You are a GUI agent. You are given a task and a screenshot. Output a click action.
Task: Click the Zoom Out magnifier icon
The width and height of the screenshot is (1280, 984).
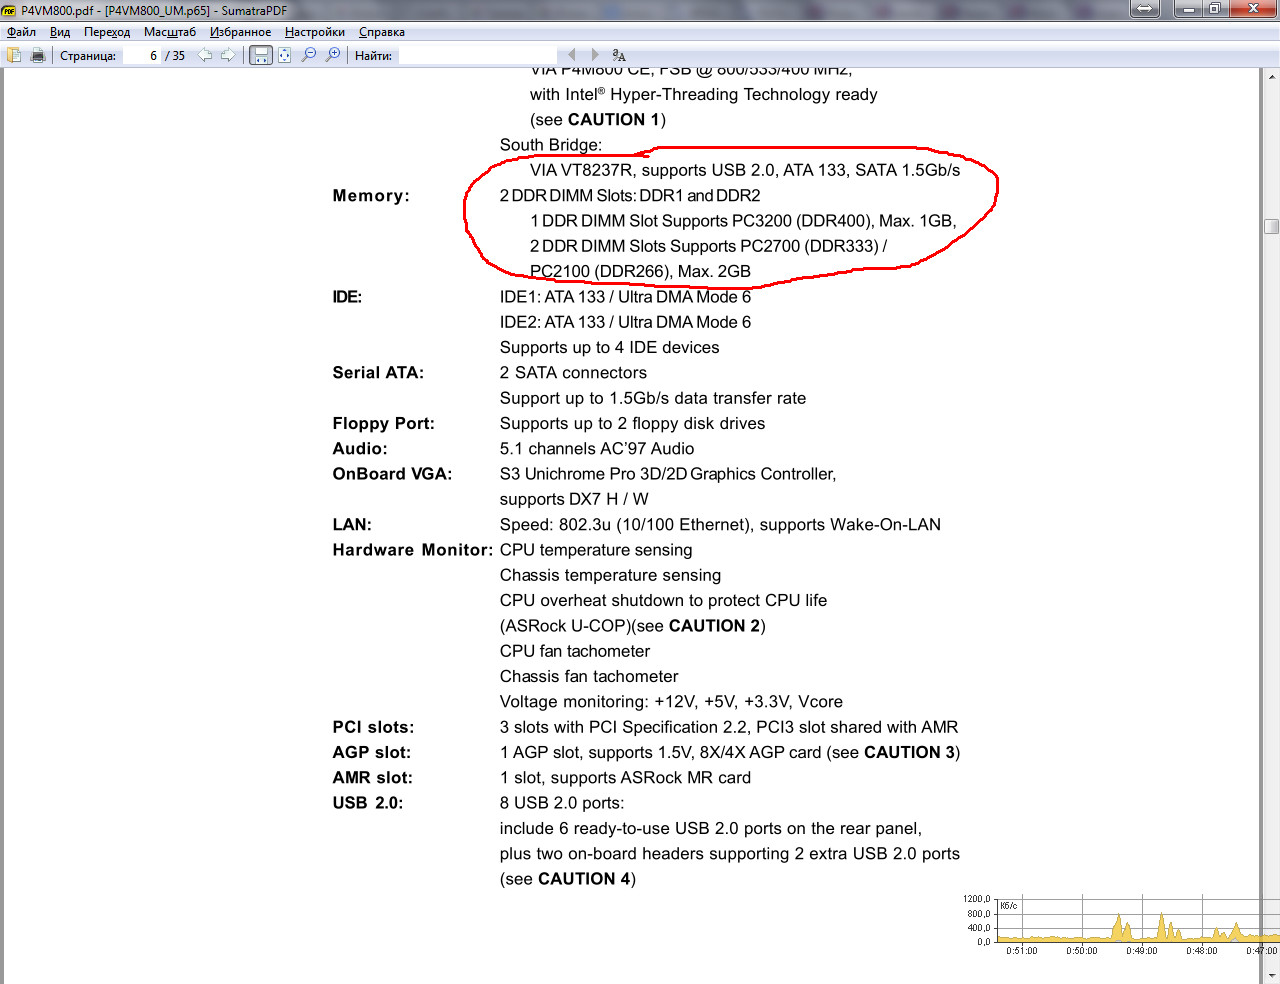click(x=309, y=55)
